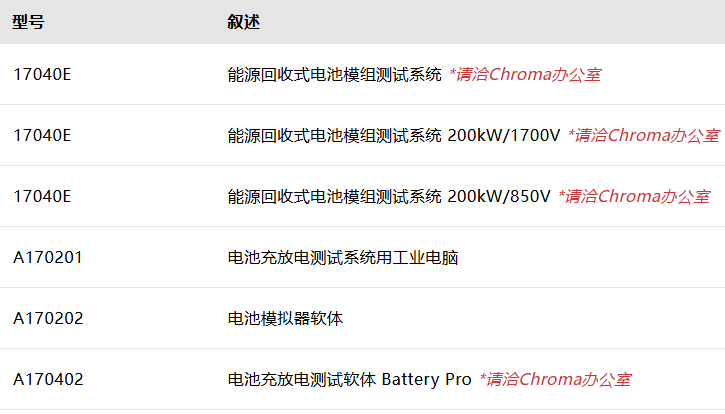The height and width of the screenshot is (414, 725).
Task: Click the 200kW/1700V system description
Action: click(393, 136)
